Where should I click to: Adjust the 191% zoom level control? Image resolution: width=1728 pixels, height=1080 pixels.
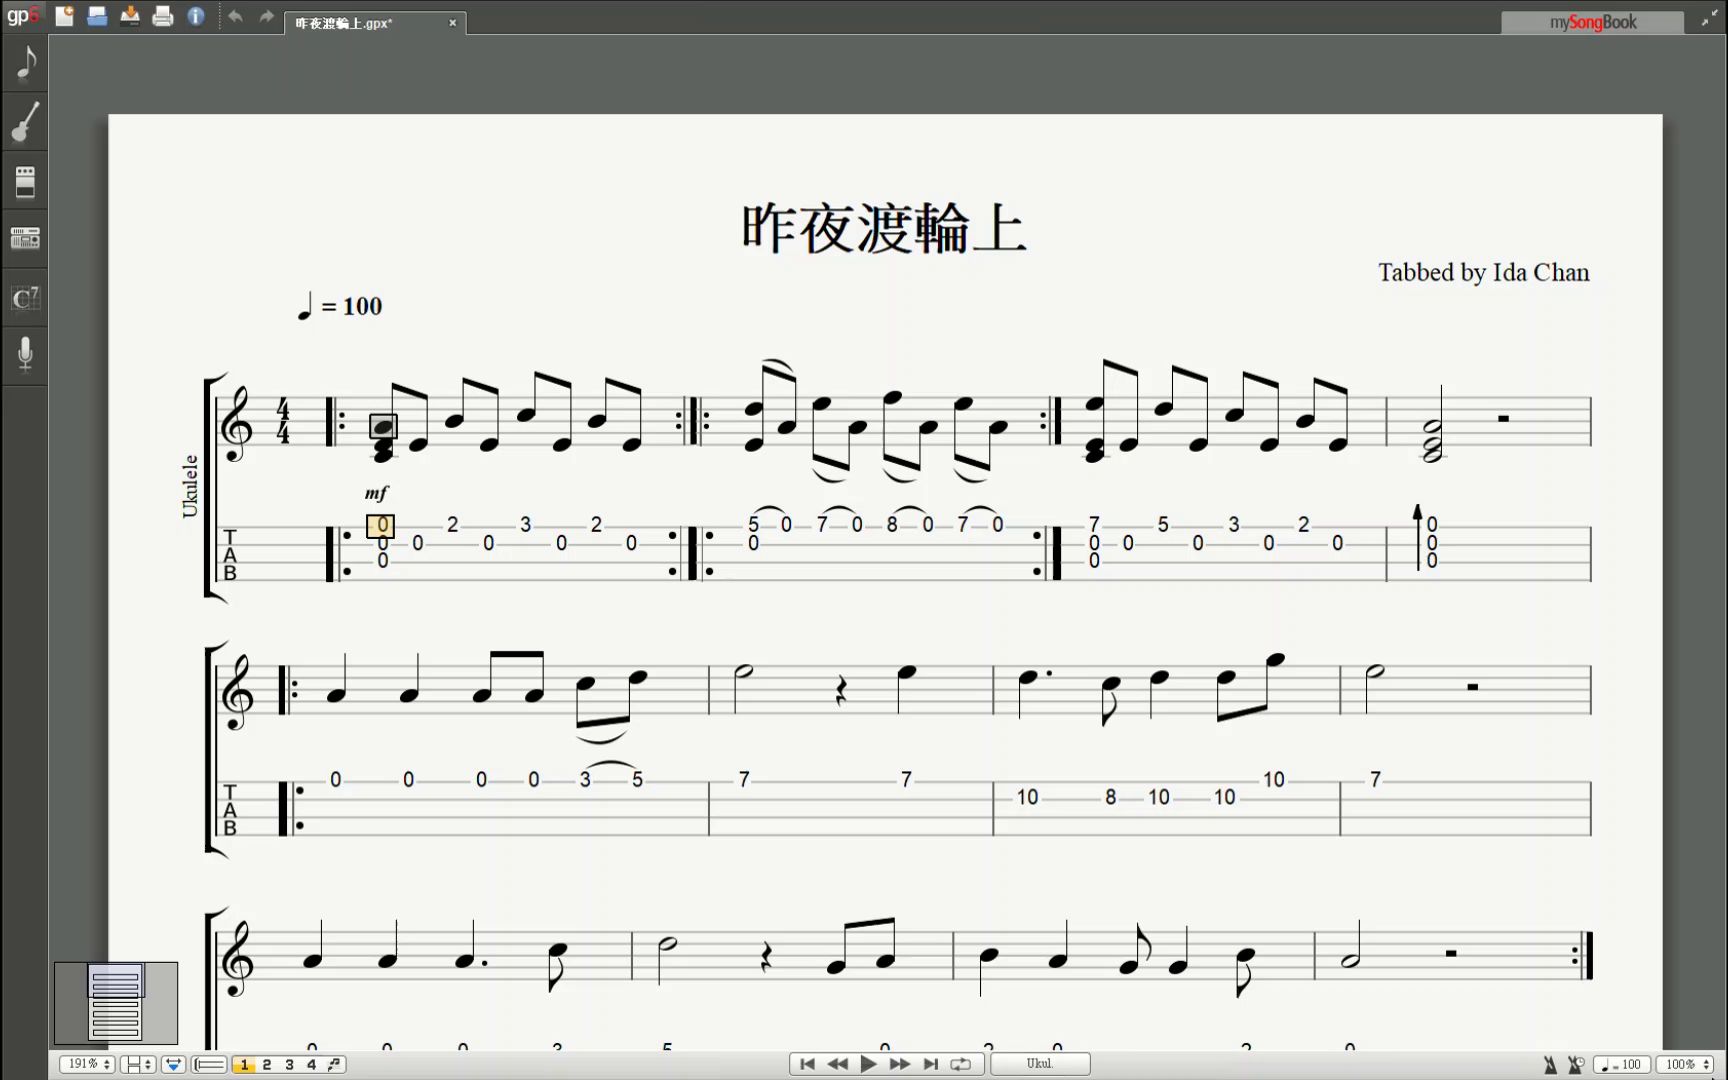(87, 1064)
